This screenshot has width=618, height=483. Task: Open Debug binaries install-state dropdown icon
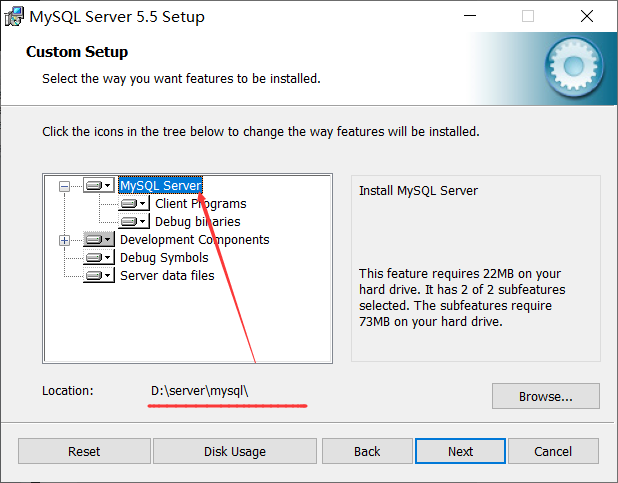[134, 222]
